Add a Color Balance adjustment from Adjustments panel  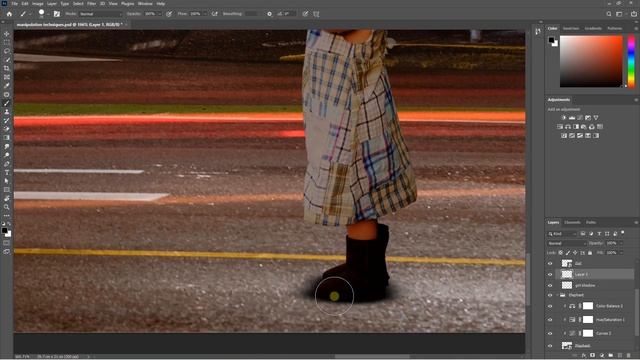click(x=568, y=127)
